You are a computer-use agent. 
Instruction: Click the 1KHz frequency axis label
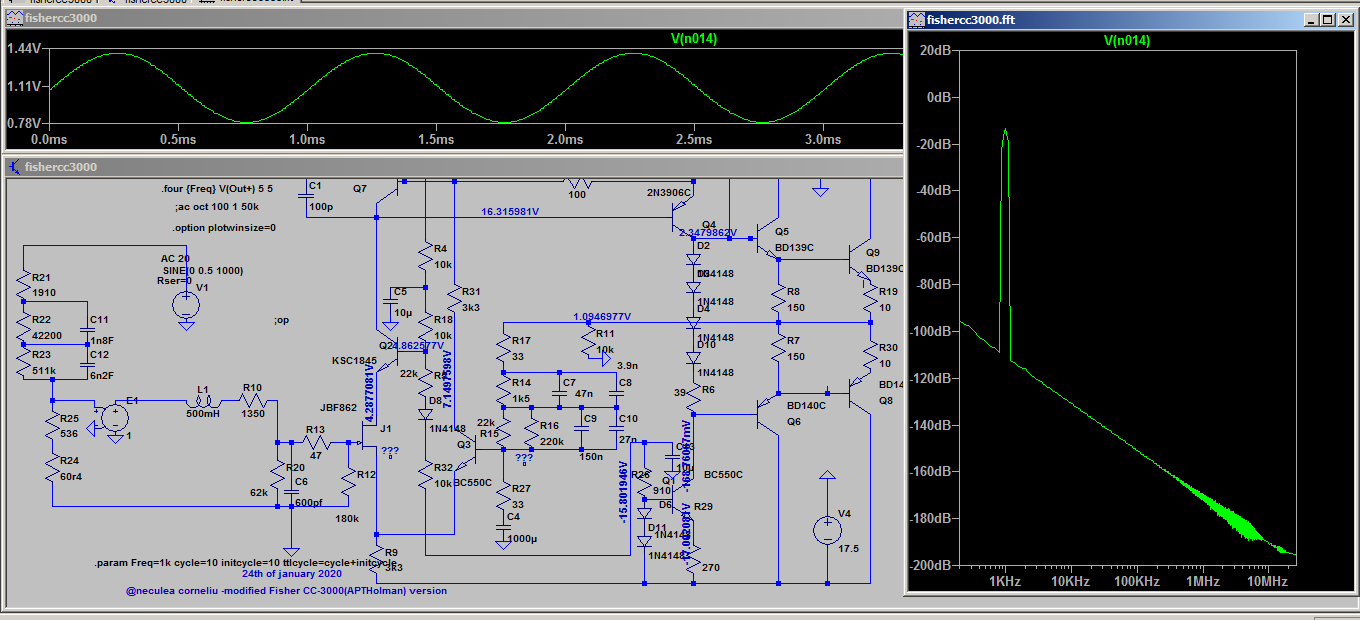pos(1004,581)
